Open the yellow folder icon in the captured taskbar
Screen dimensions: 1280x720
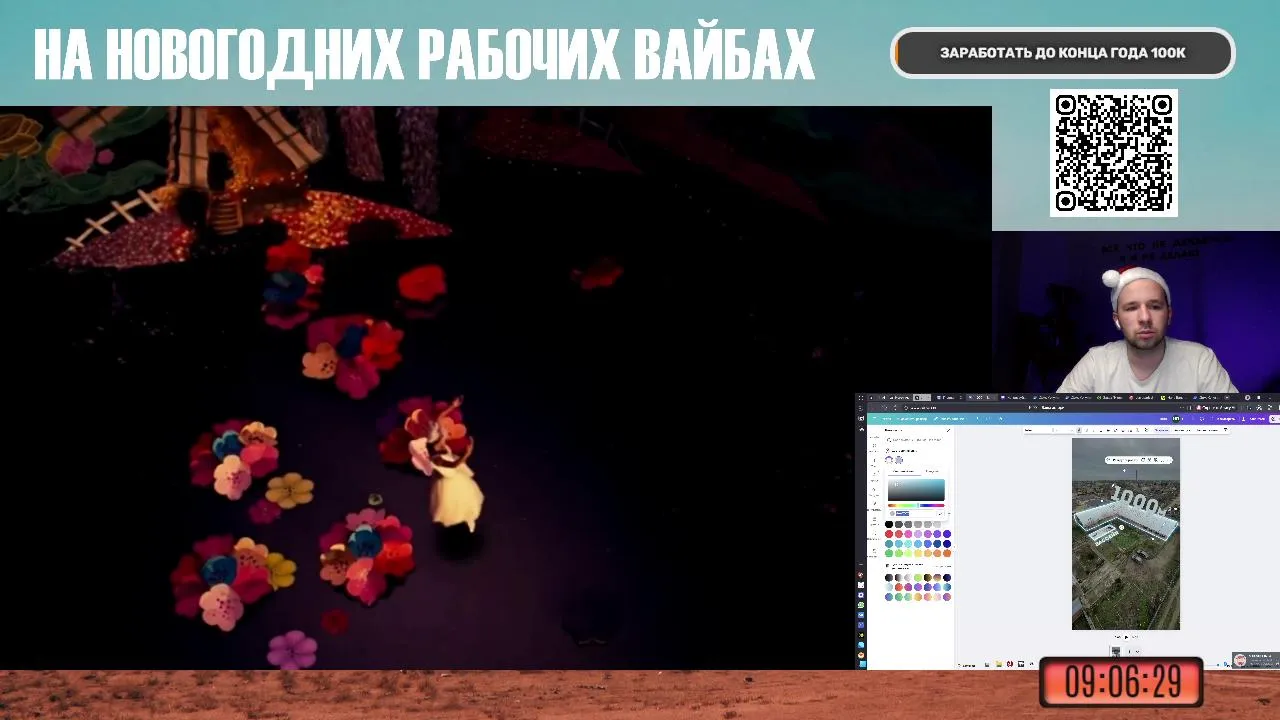pyautogui.click(x=999, y=664)
